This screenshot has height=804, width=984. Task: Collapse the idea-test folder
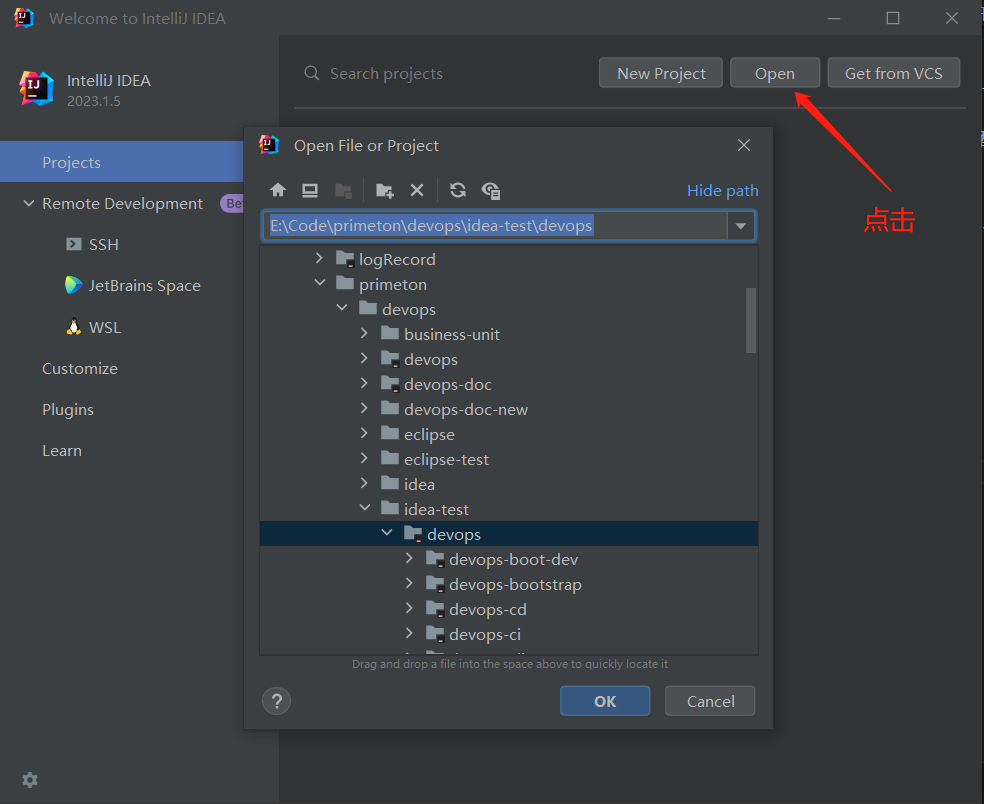point(365,509)
